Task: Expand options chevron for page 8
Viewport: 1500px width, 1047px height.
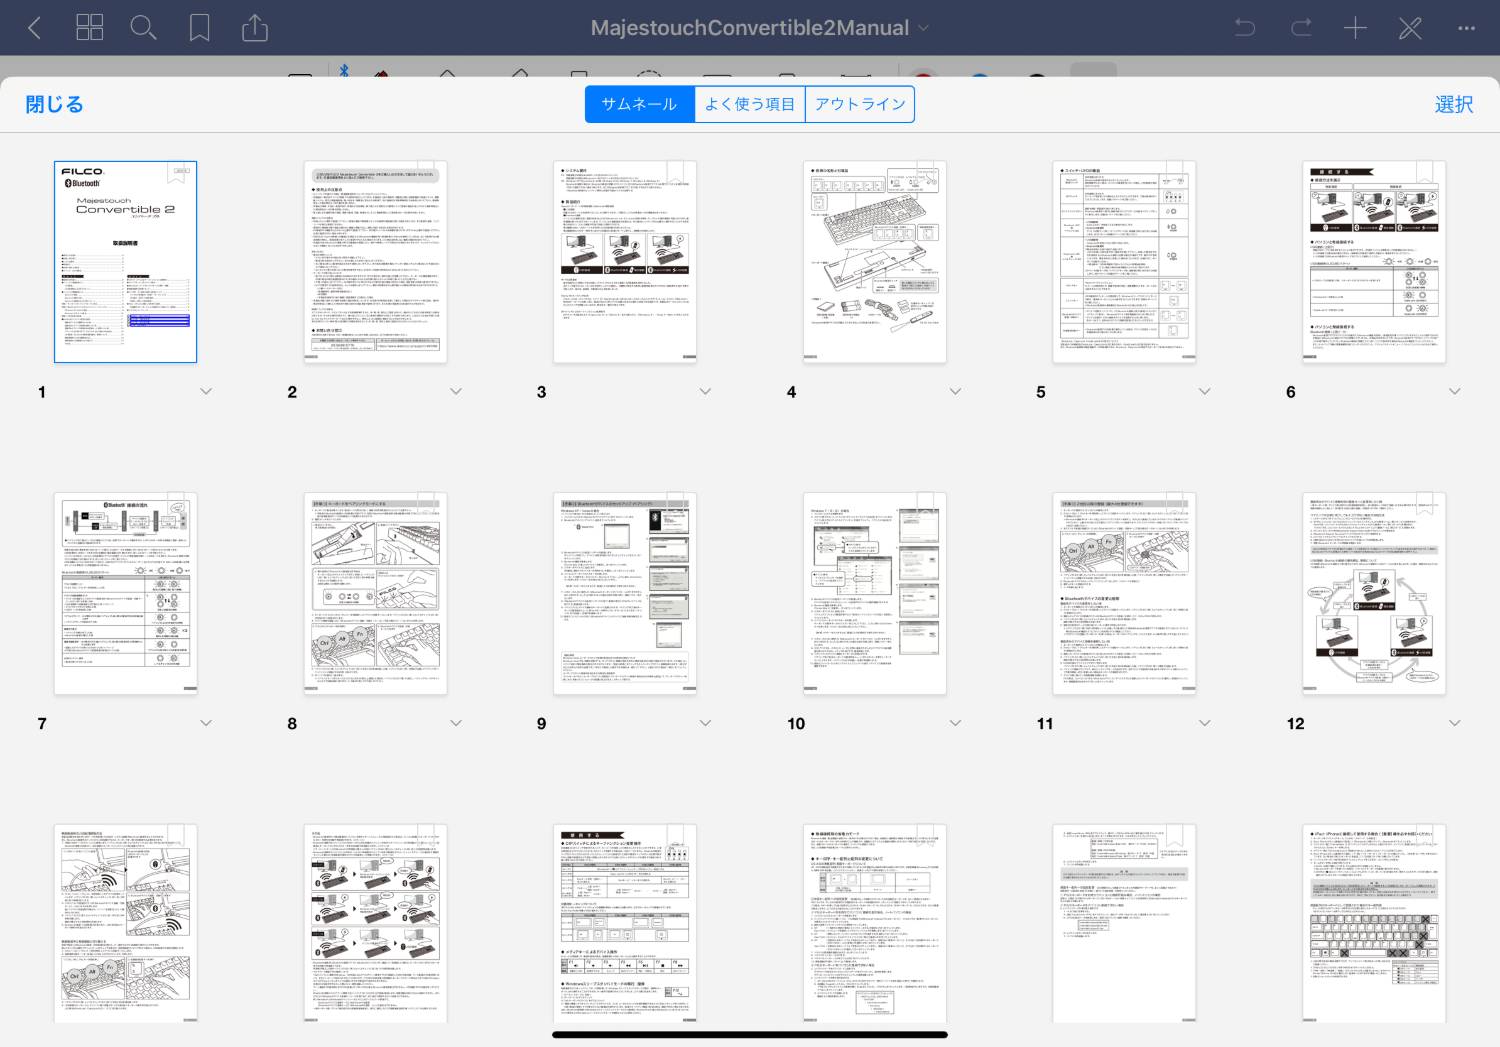Action: click(456, 722)
